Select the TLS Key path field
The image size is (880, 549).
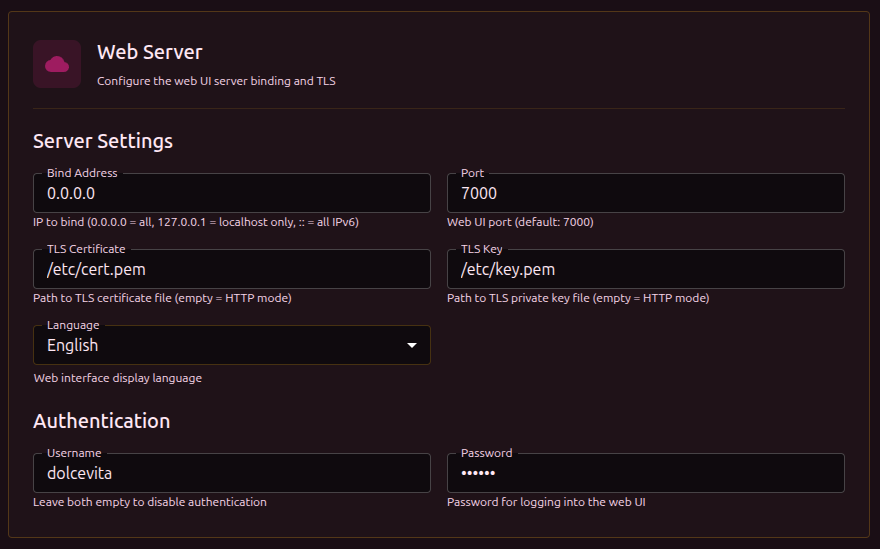coord(645,269)
